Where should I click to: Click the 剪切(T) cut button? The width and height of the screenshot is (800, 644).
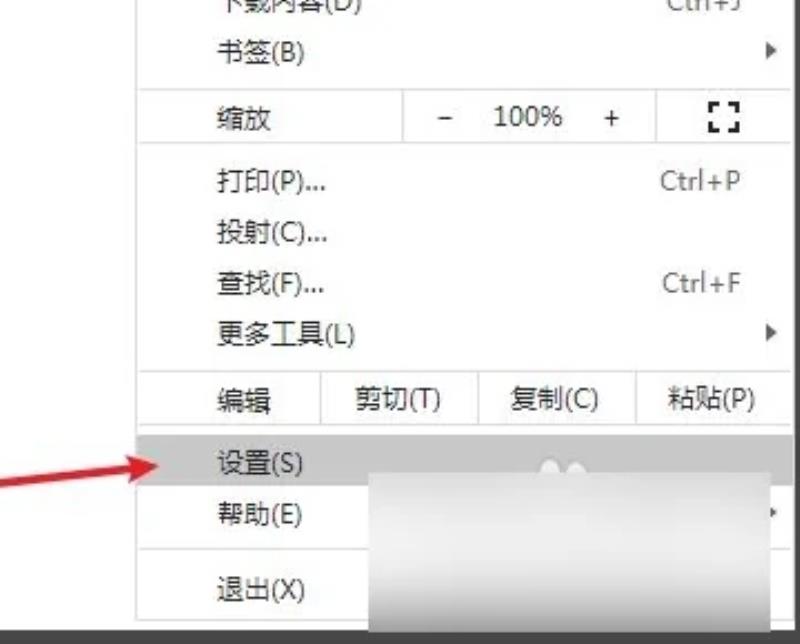398,399
